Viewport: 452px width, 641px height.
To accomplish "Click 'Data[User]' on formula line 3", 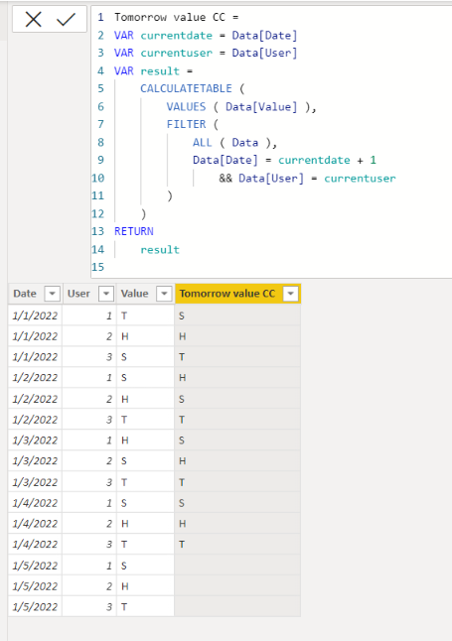I will (264, 53).
